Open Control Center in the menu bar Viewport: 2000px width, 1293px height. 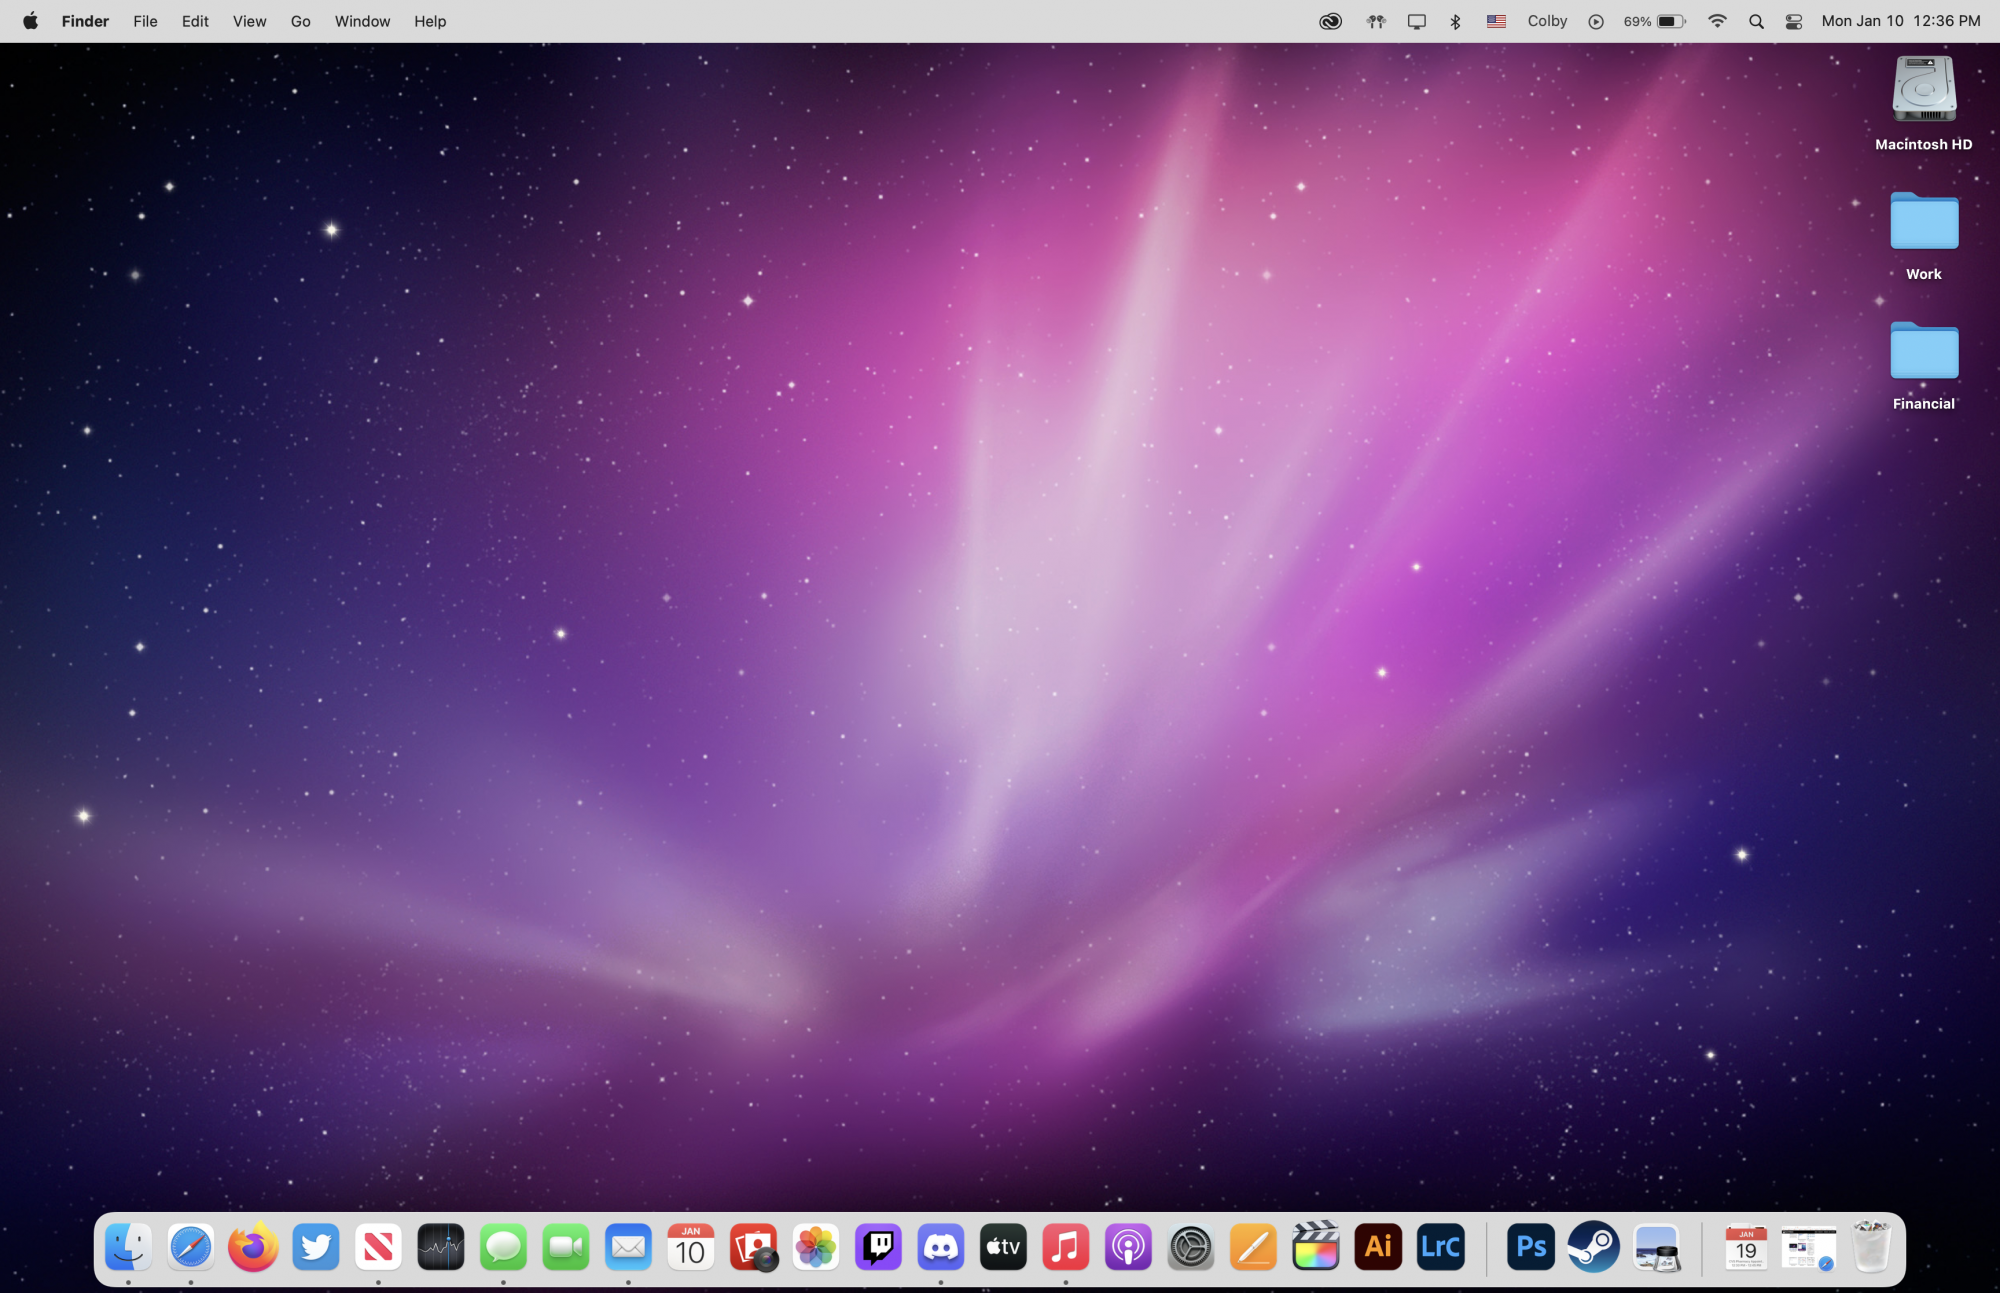click(x=1793, y=21)
